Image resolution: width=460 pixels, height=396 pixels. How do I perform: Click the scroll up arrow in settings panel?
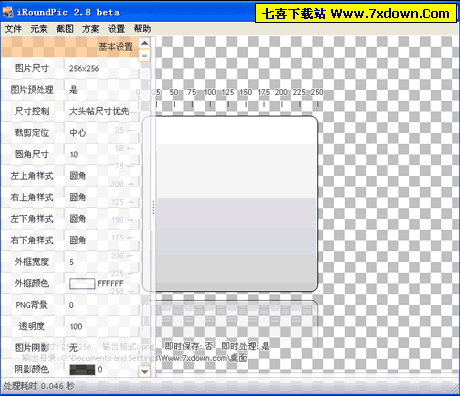pos(145,43)
